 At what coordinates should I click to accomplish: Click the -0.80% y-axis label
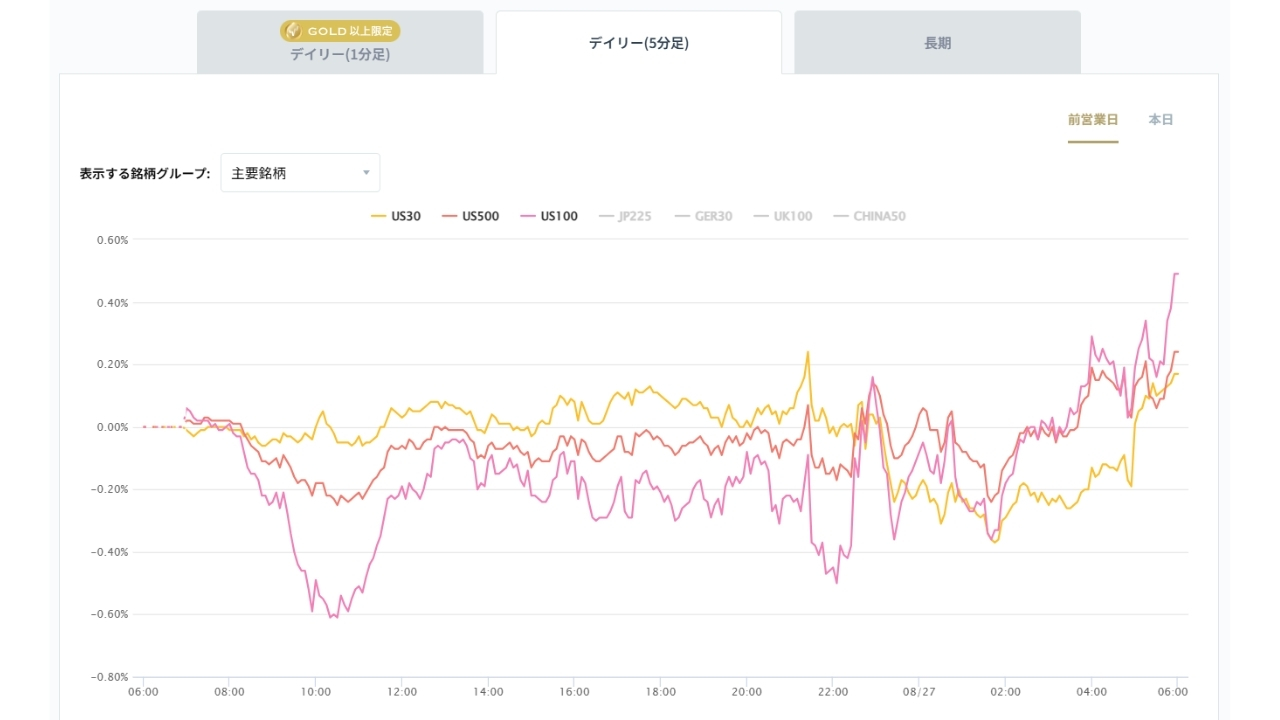pos(111,677)
